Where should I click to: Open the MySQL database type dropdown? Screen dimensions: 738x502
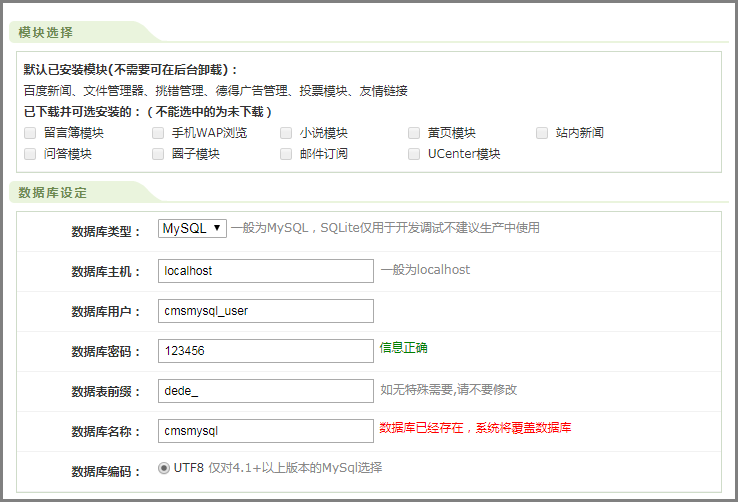coord(192,228)
